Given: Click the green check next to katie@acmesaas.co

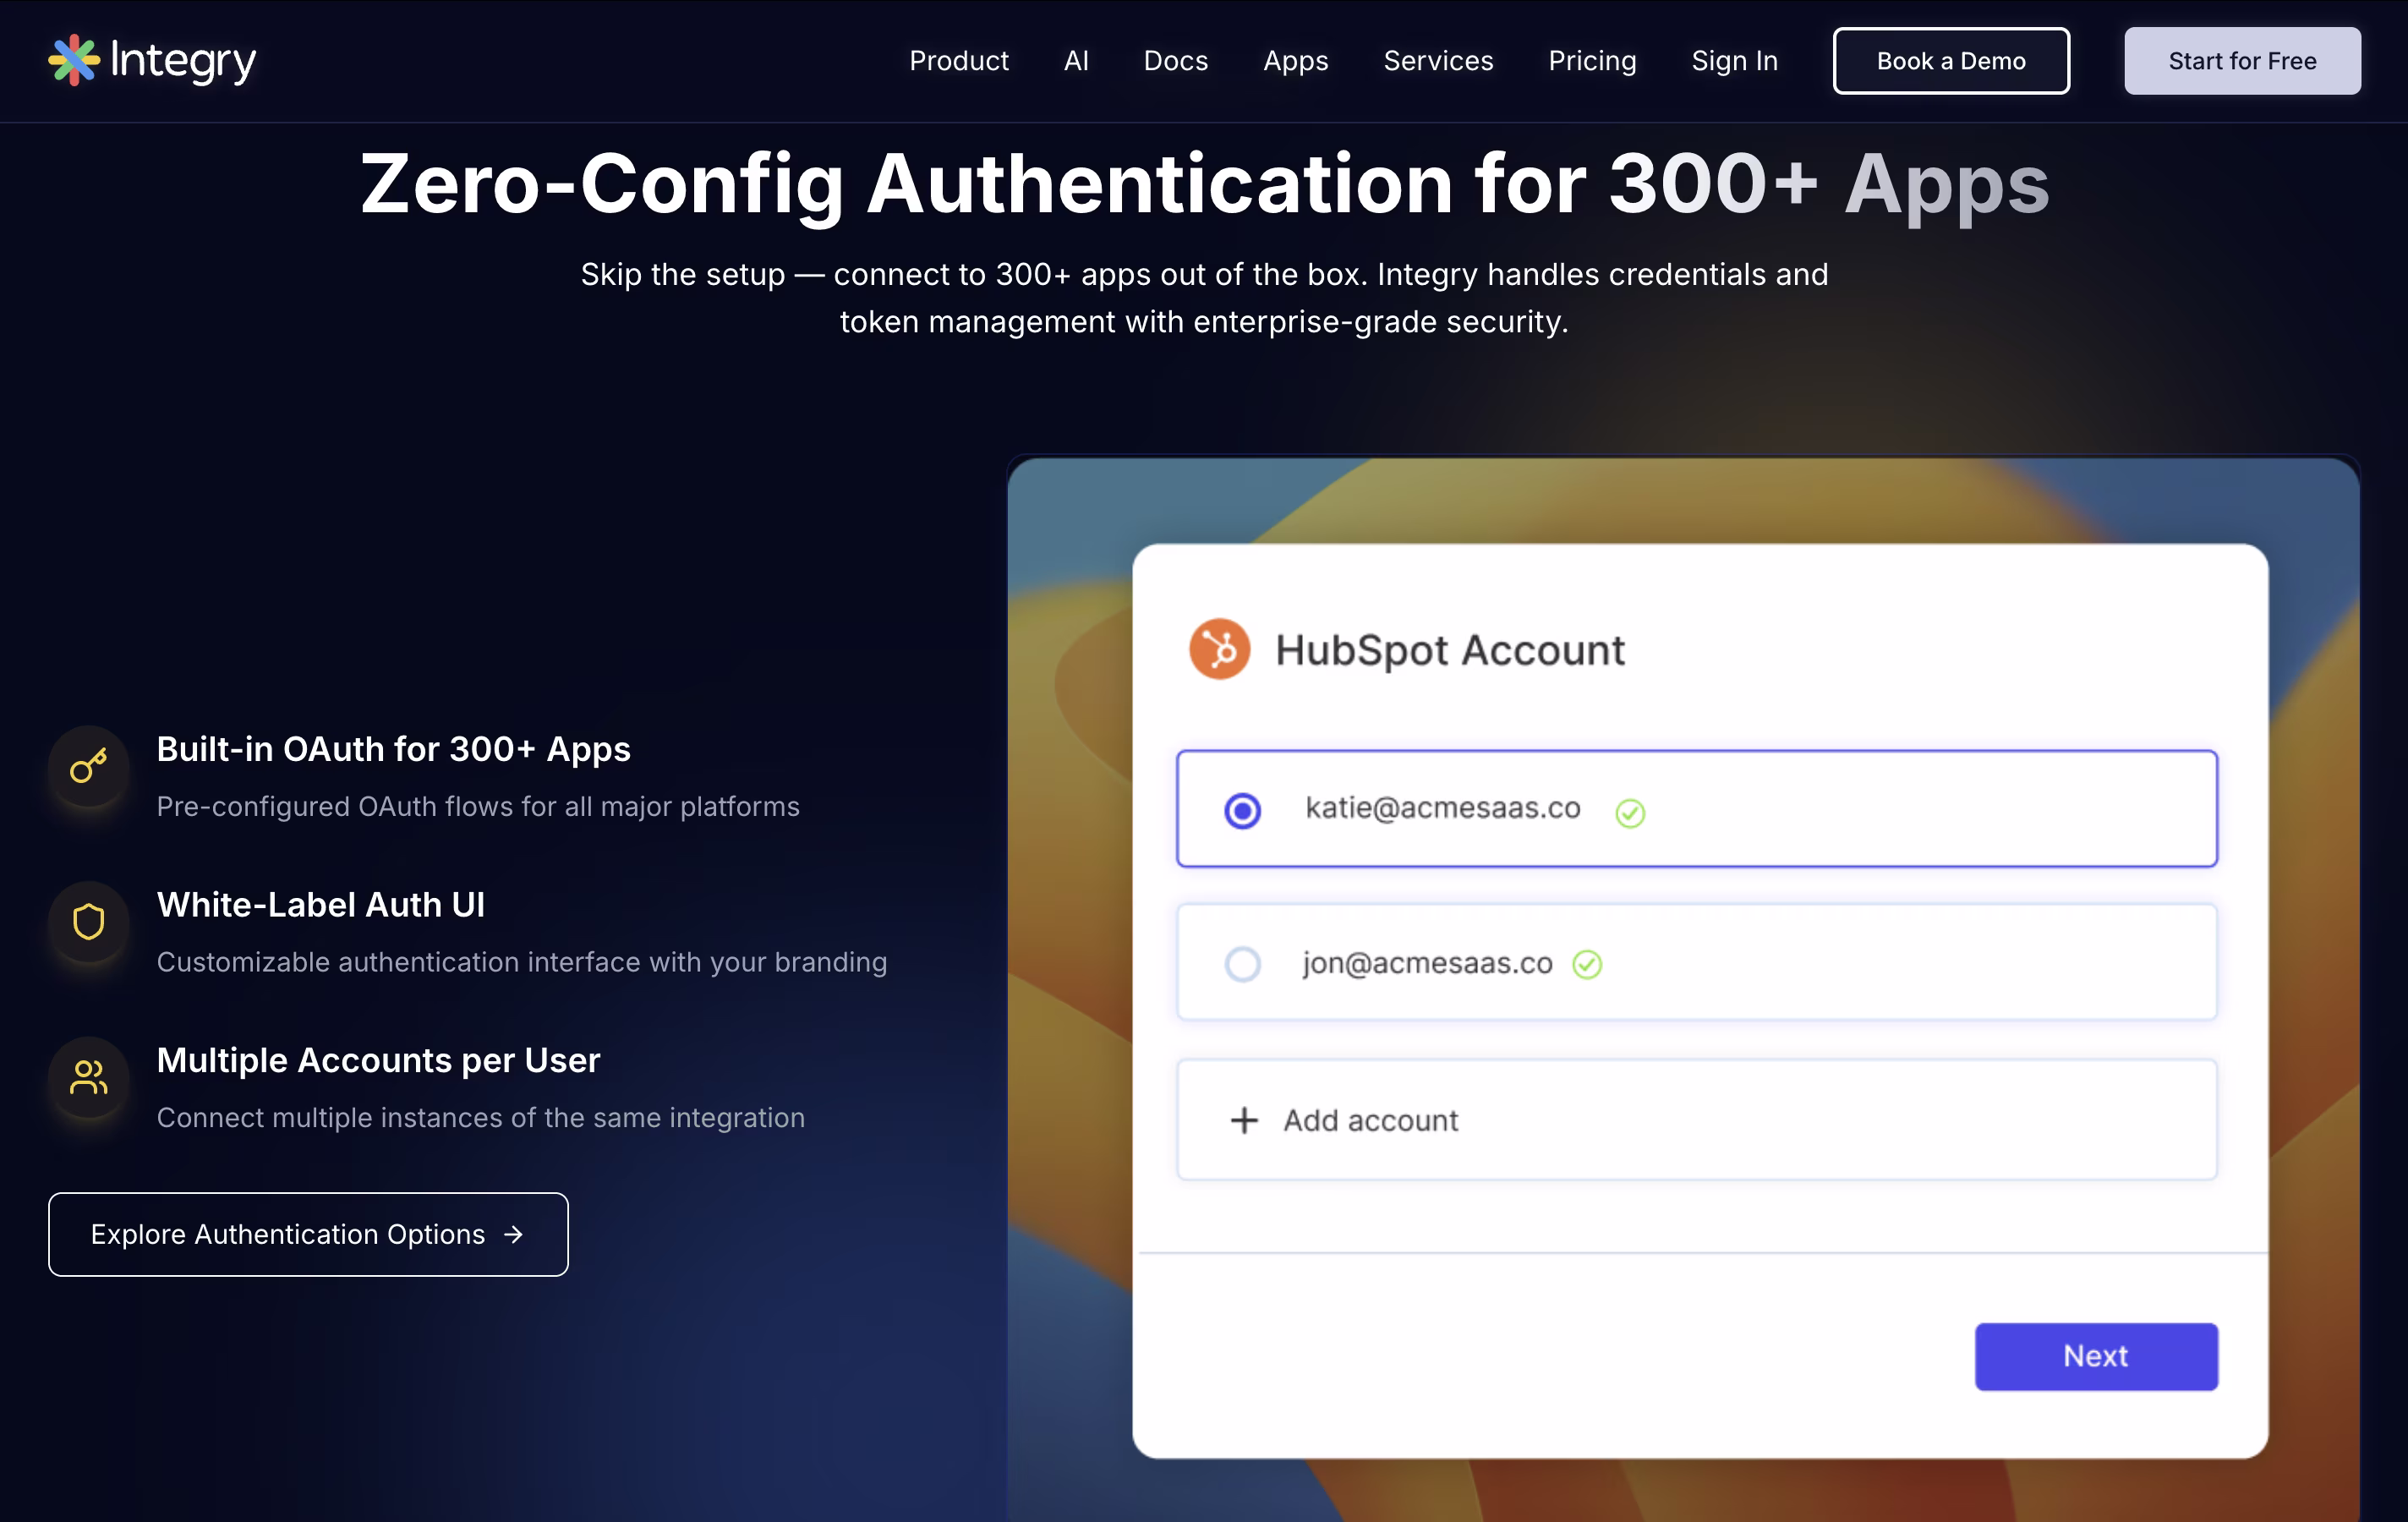Looking at the screenshot, I should [1630, 813].
